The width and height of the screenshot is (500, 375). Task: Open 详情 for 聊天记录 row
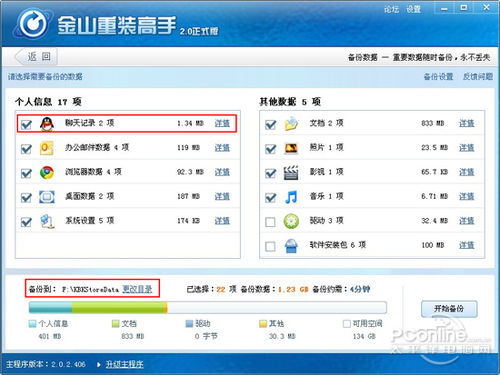222,123
